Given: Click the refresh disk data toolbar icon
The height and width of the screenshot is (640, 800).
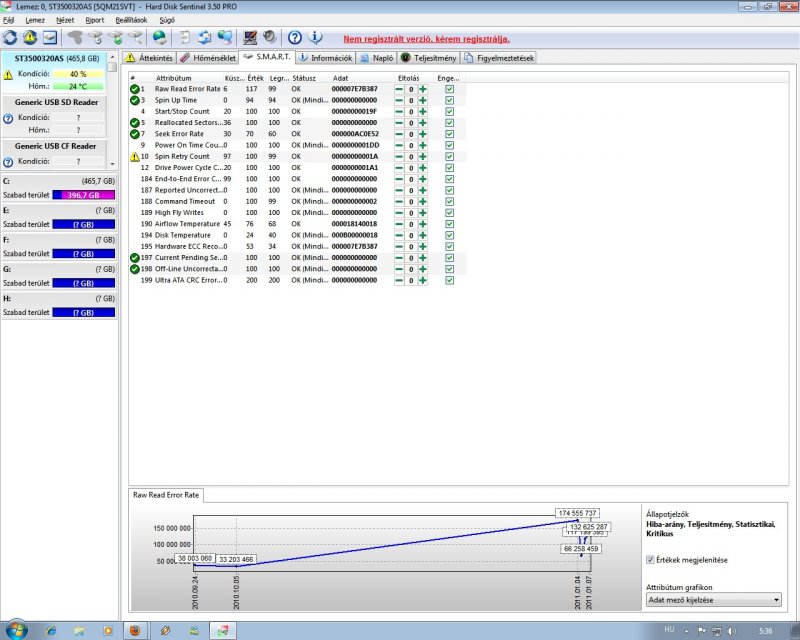Looking at the screenshot, I should (10, 37).
